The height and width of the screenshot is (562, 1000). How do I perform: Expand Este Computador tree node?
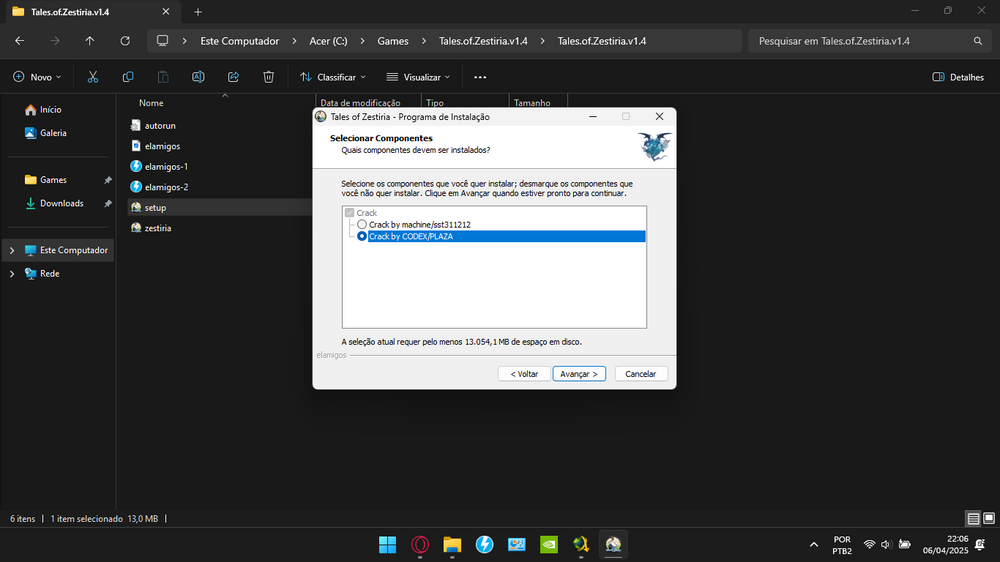(11, 250)
